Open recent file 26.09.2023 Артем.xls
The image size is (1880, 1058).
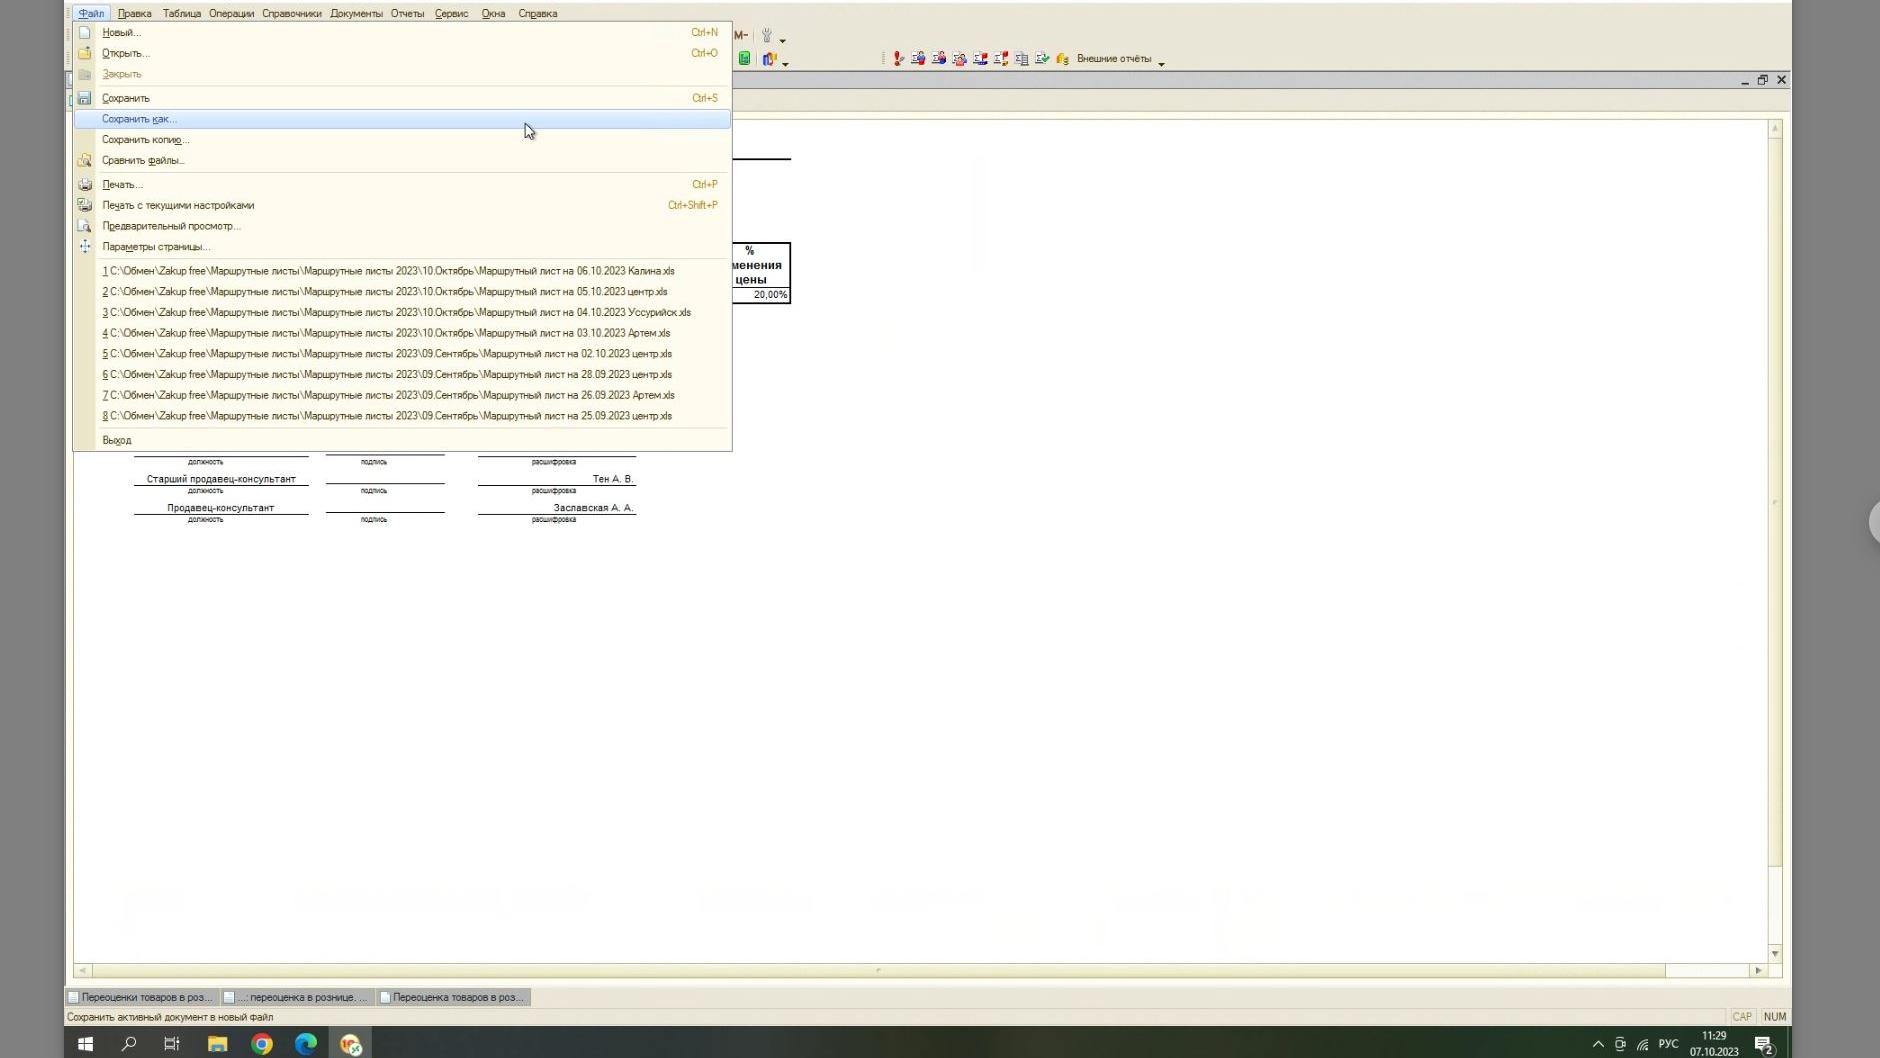402,395
